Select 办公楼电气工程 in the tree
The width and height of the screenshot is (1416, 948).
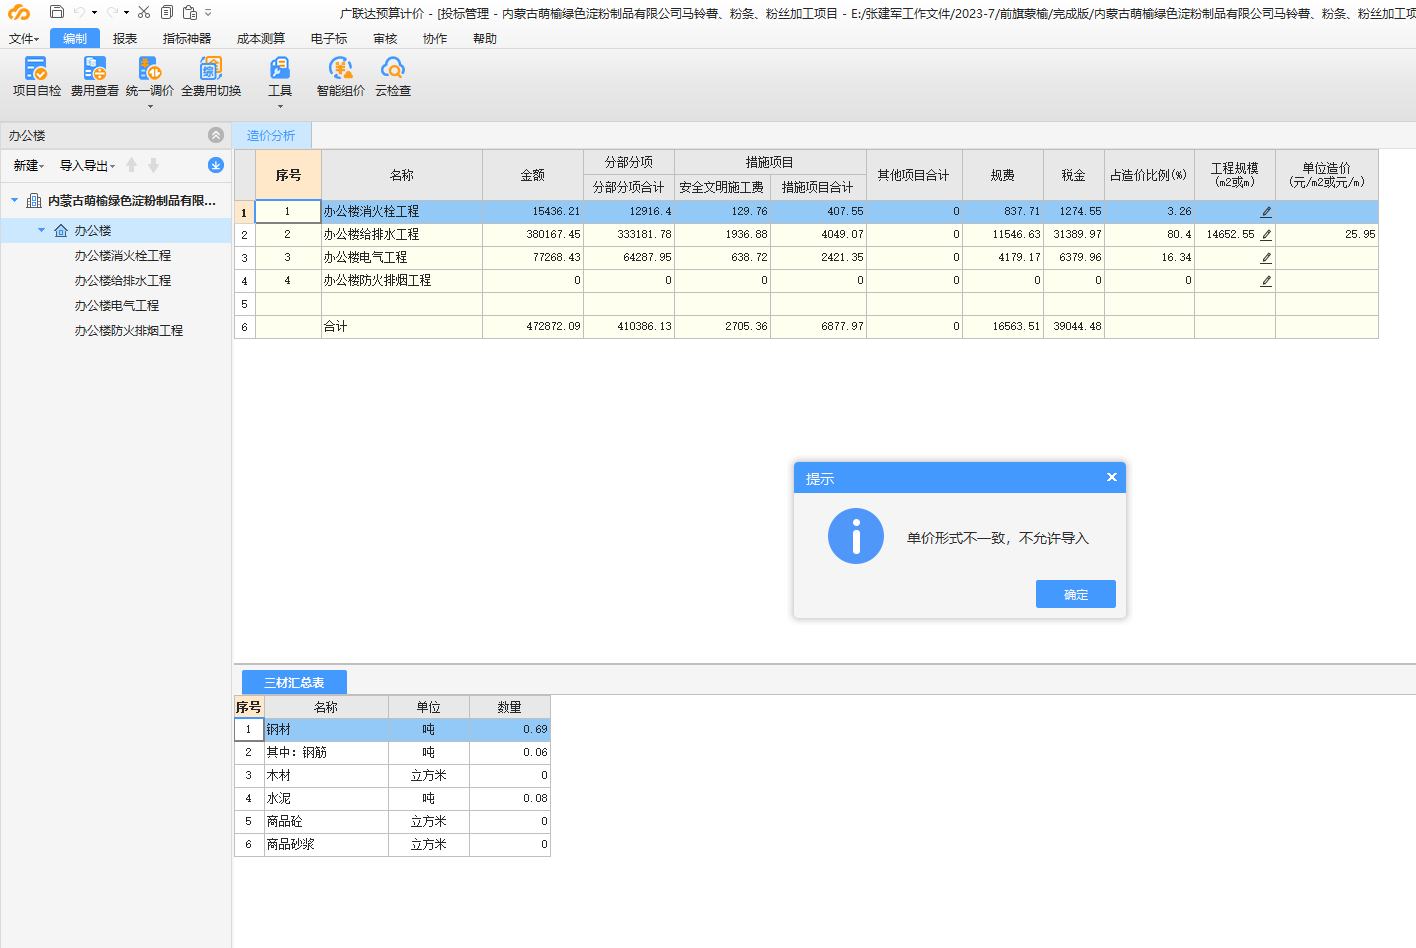[117, 305]
